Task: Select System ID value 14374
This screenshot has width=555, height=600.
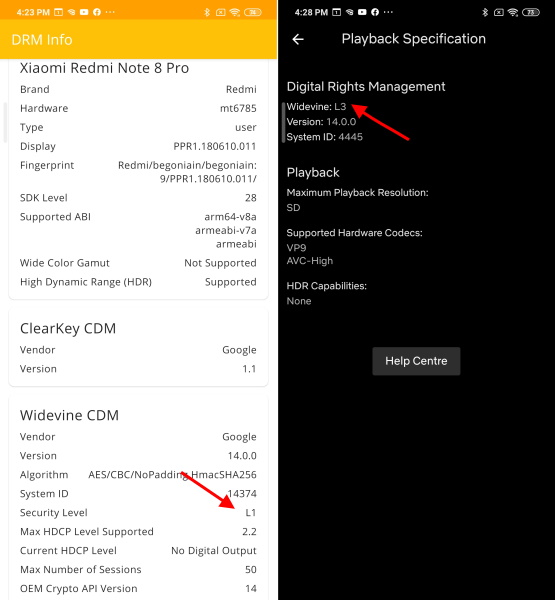Action: [x=242, y=494]
